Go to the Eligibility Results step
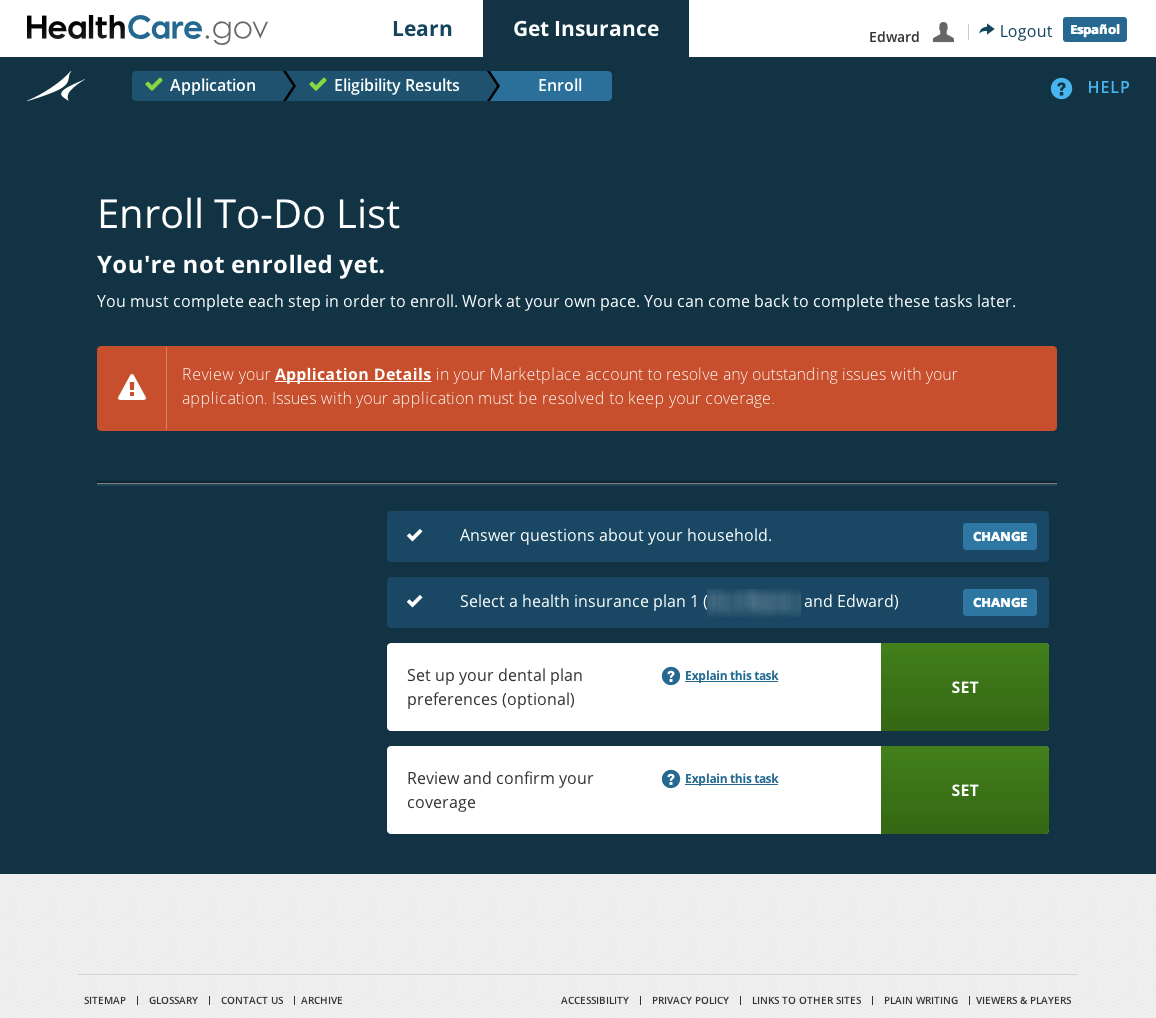Screen dimensions: 1156x1018 pyautogui.click(x=391, y=86)
